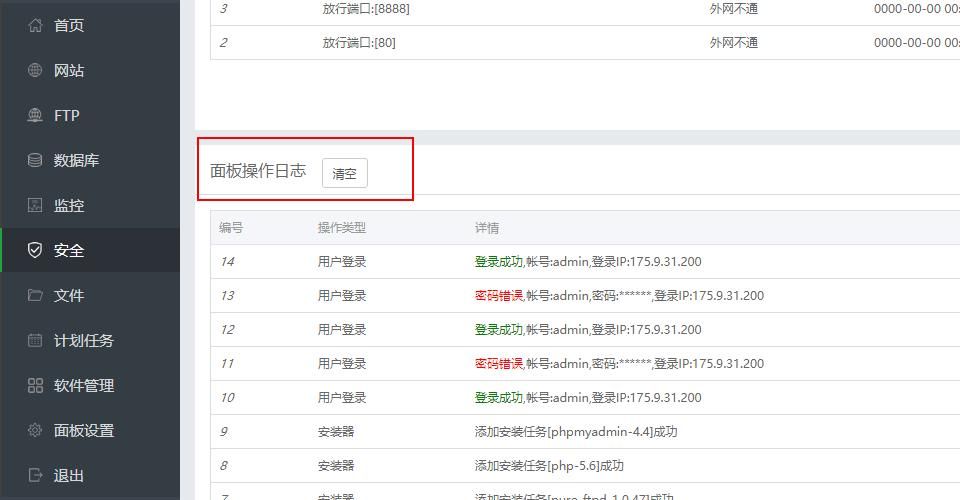Click the shield icon beside 安全
This screenshot has width=960, height=500.
pos(35,250)
